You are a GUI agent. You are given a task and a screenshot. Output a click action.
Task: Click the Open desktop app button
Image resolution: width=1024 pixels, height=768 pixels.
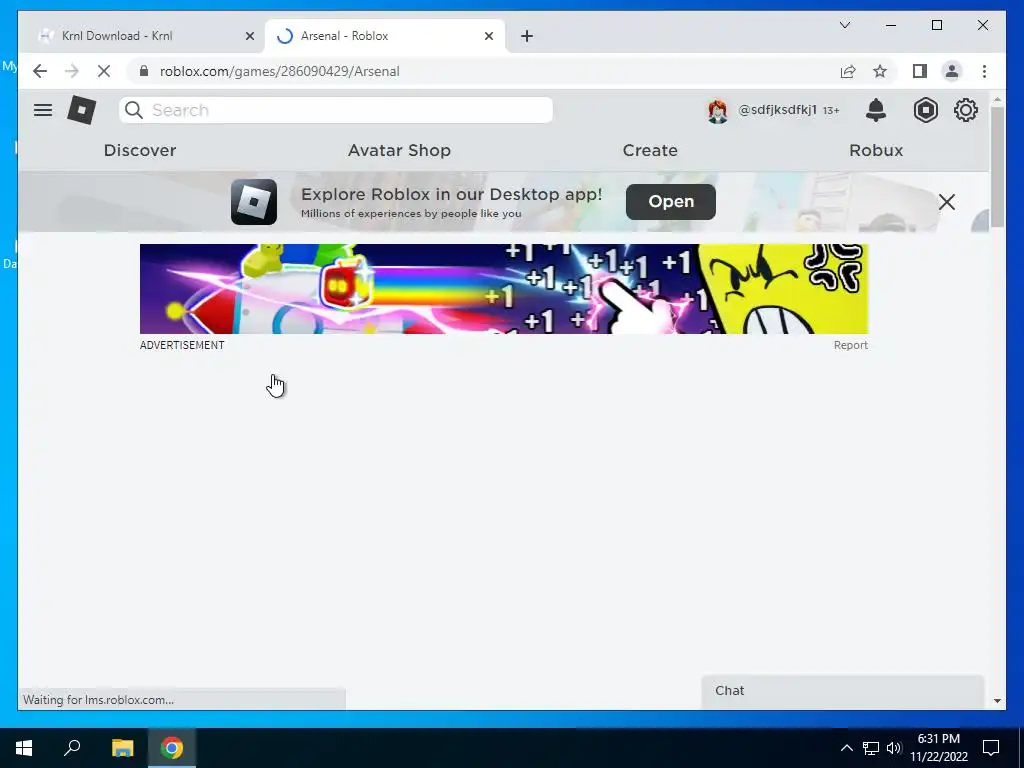[671, 202]
